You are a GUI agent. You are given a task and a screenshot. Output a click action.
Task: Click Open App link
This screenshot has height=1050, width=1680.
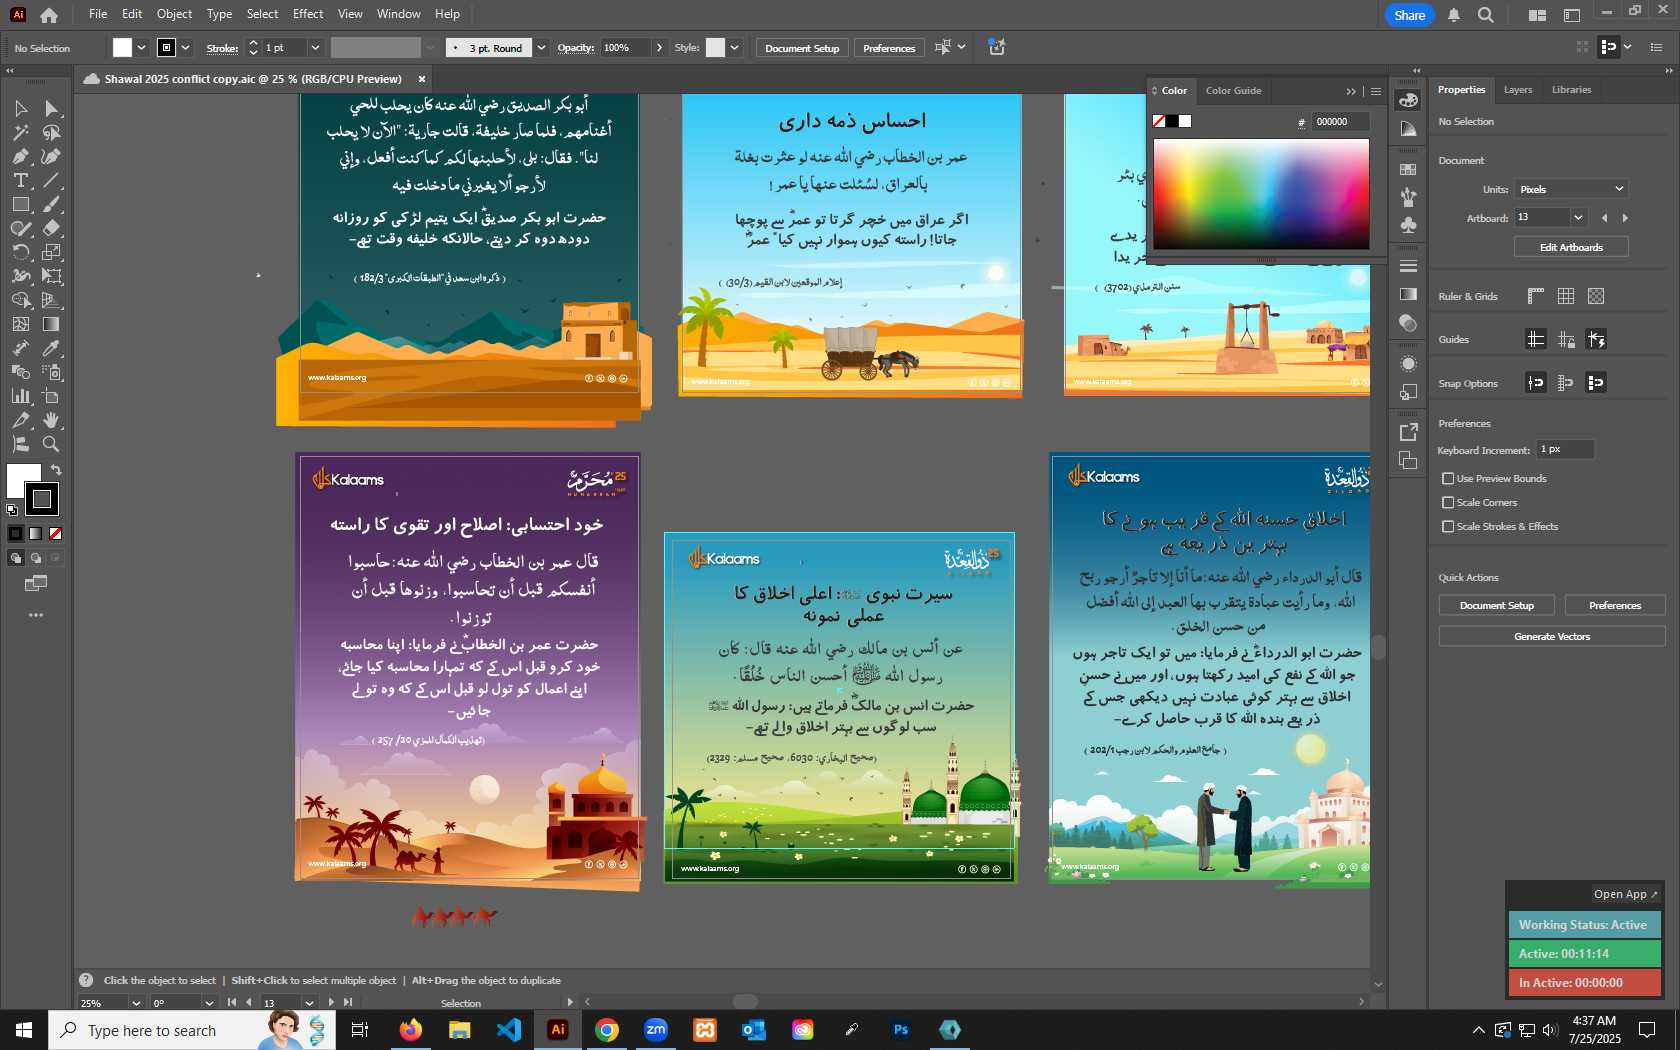[x=1624, y=894]
